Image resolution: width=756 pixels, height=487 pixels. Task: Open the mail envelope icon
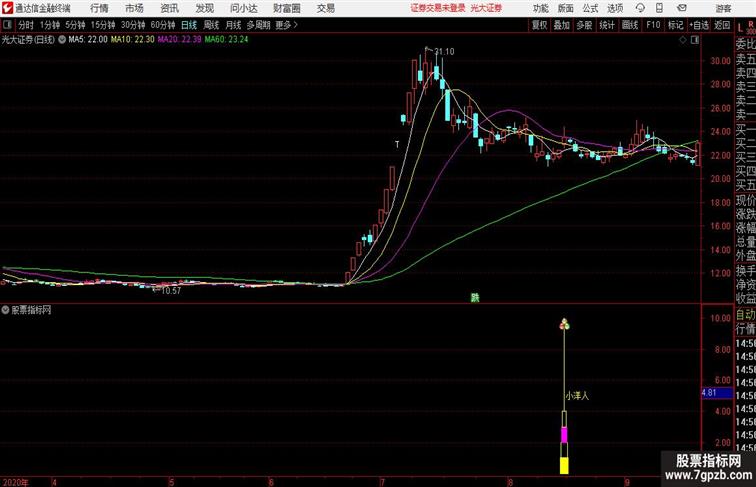[x=682, y=8]
